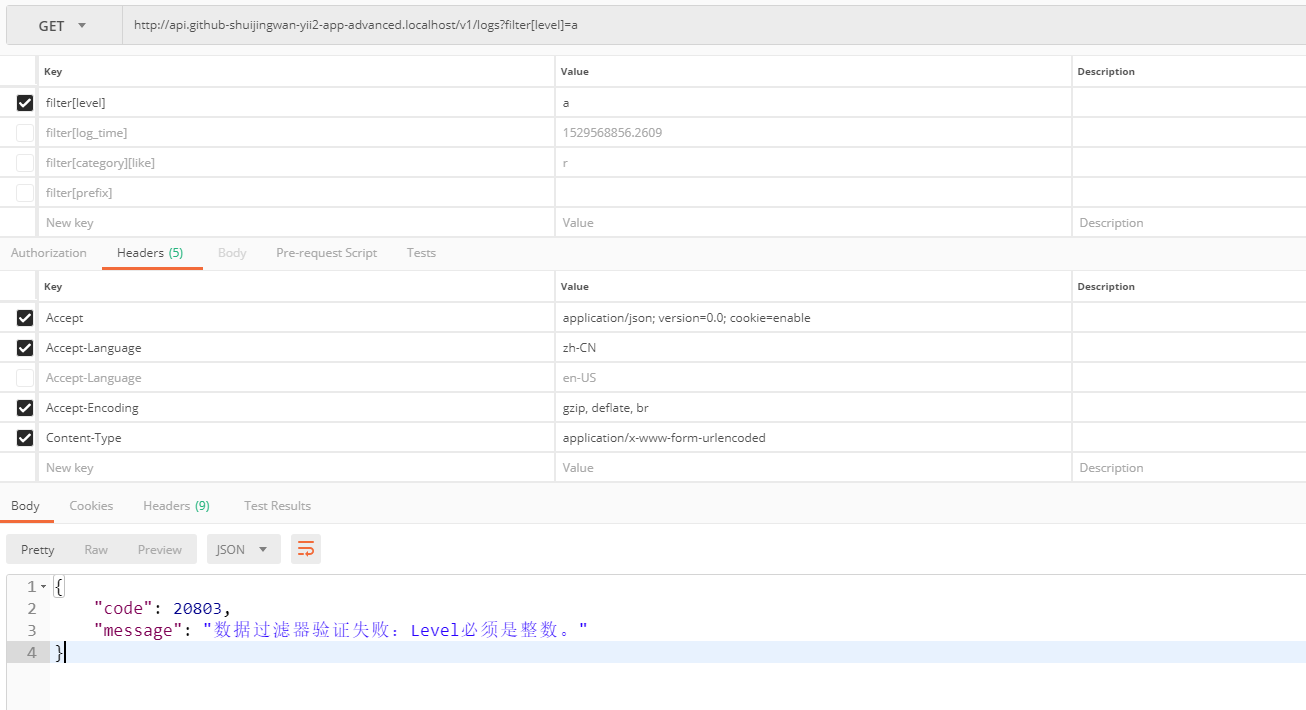The width and height of the screenshot is (1306, 710).
Task: Click the New key field in query params
Action: point(295,223)
